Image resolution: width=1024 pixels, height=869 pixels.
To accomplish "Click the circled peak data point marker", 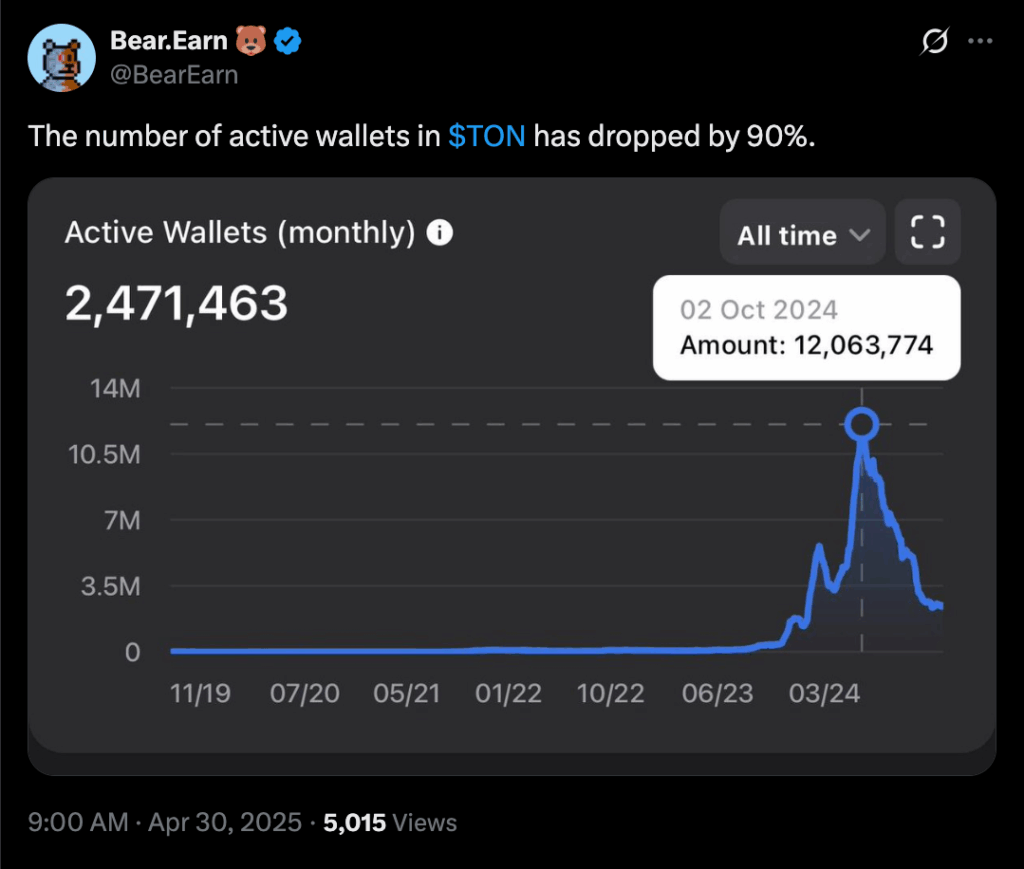I will click(x=861, y=424).
